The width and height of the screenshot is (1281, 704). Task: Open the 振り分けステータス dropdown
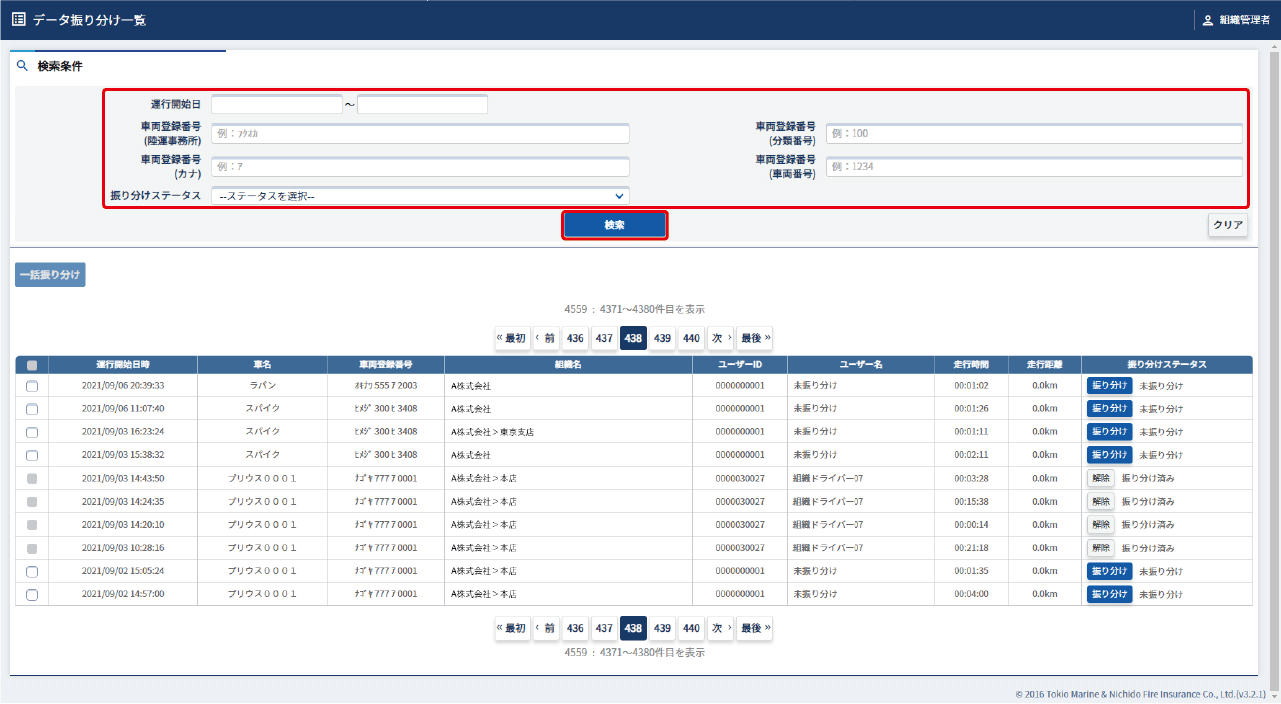click(420, 196)
